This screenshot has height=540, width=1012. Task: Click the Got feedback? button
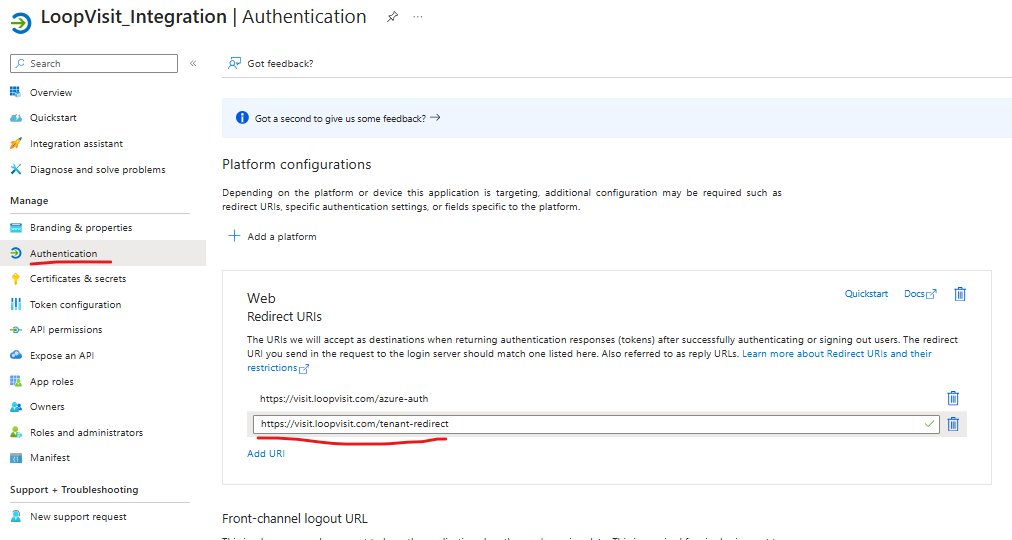click(270, 63)
